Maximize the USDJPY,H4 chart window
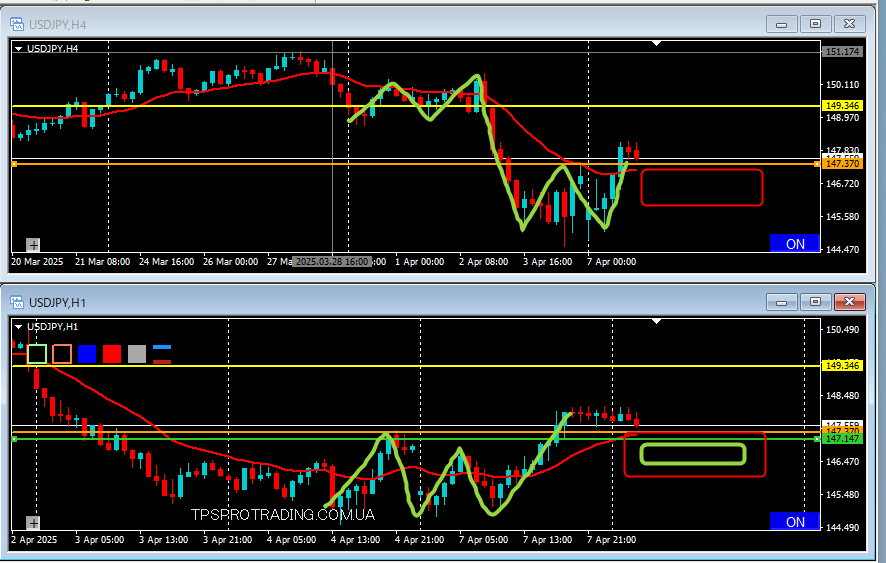This screenshot has width=886, height=563. (x=815, y=24)
